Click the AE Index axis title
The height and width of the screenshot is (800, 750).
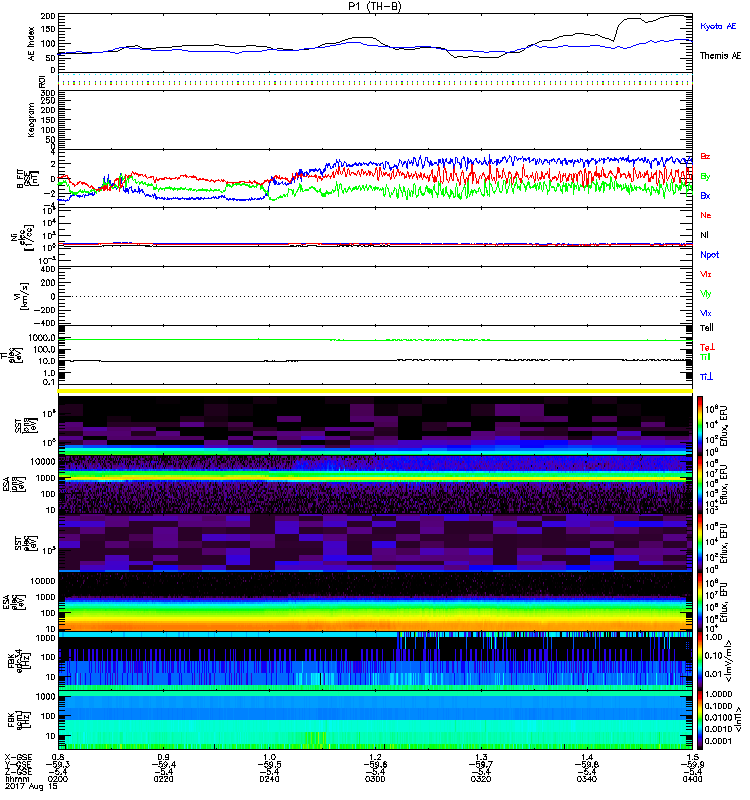32,44
